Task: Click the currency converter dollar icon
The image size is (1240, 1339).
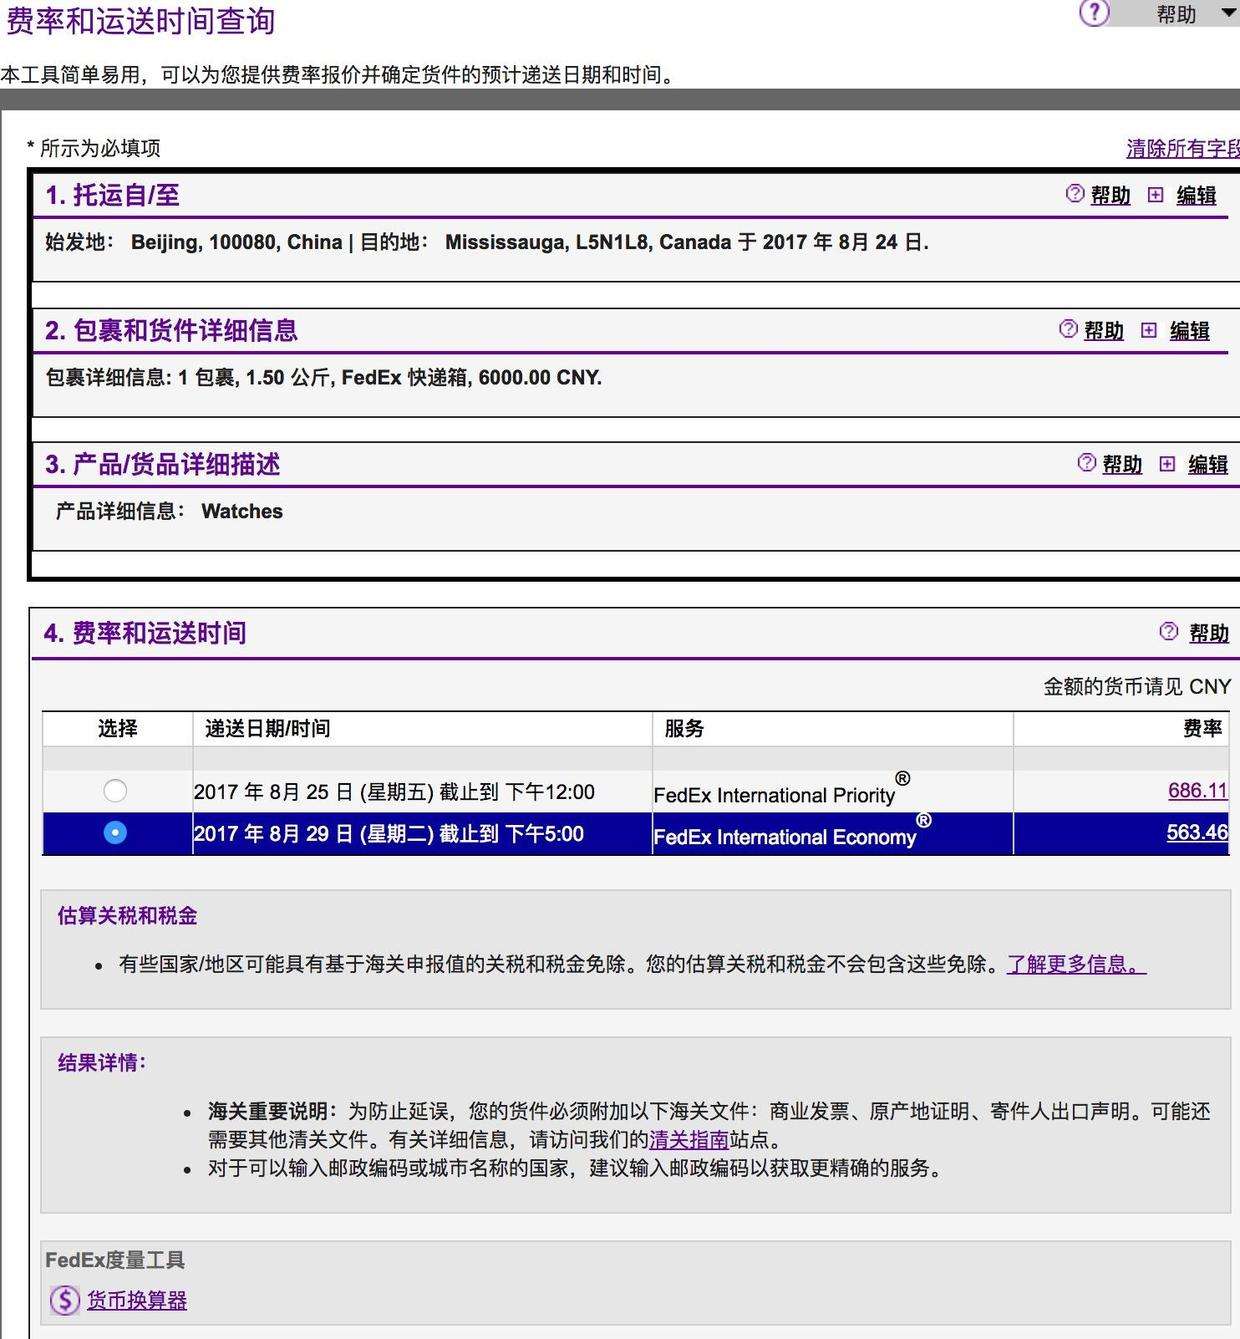Action: 64,1300
